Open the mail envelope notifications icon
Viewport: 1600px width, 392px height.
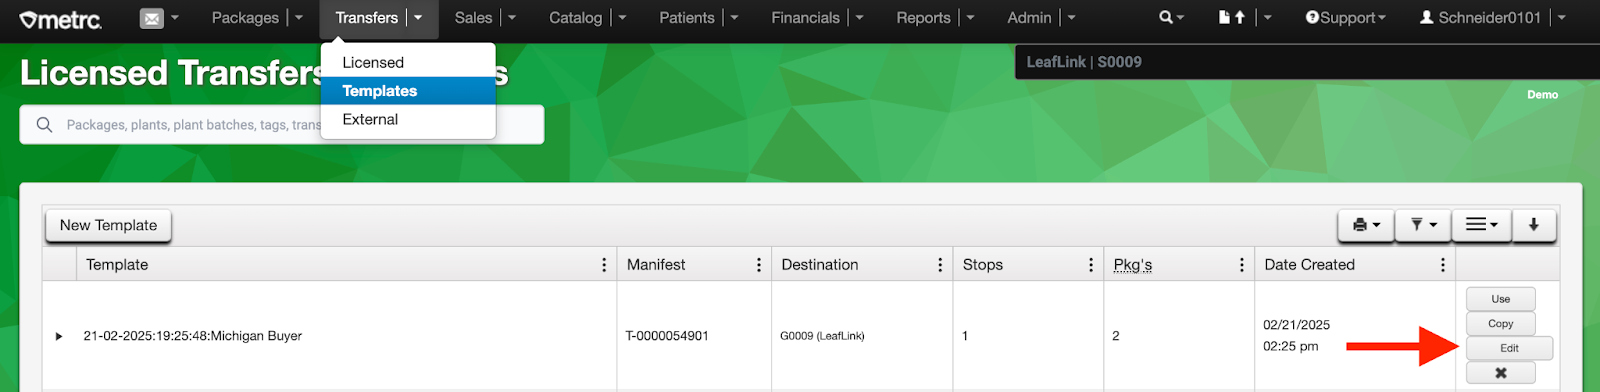[151, 18]
